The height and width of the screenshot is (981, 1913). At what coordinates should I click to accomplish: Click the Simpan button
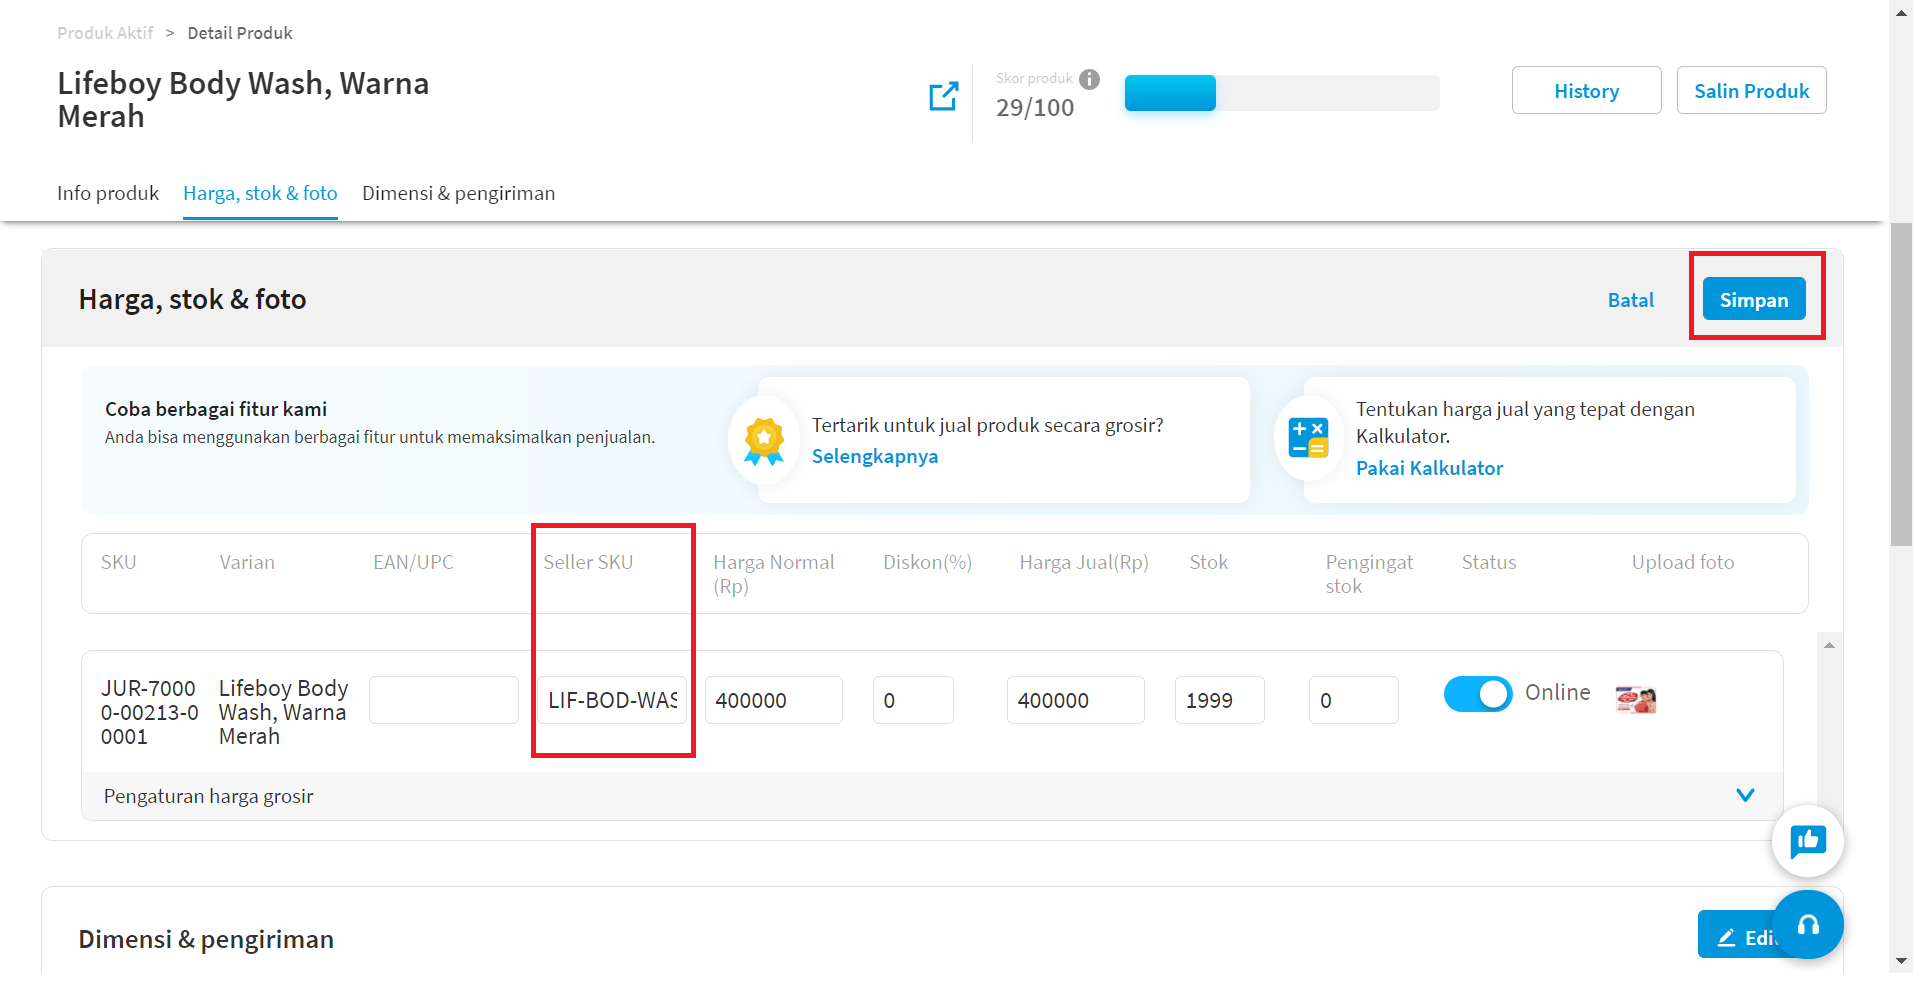coord(1754,299)
